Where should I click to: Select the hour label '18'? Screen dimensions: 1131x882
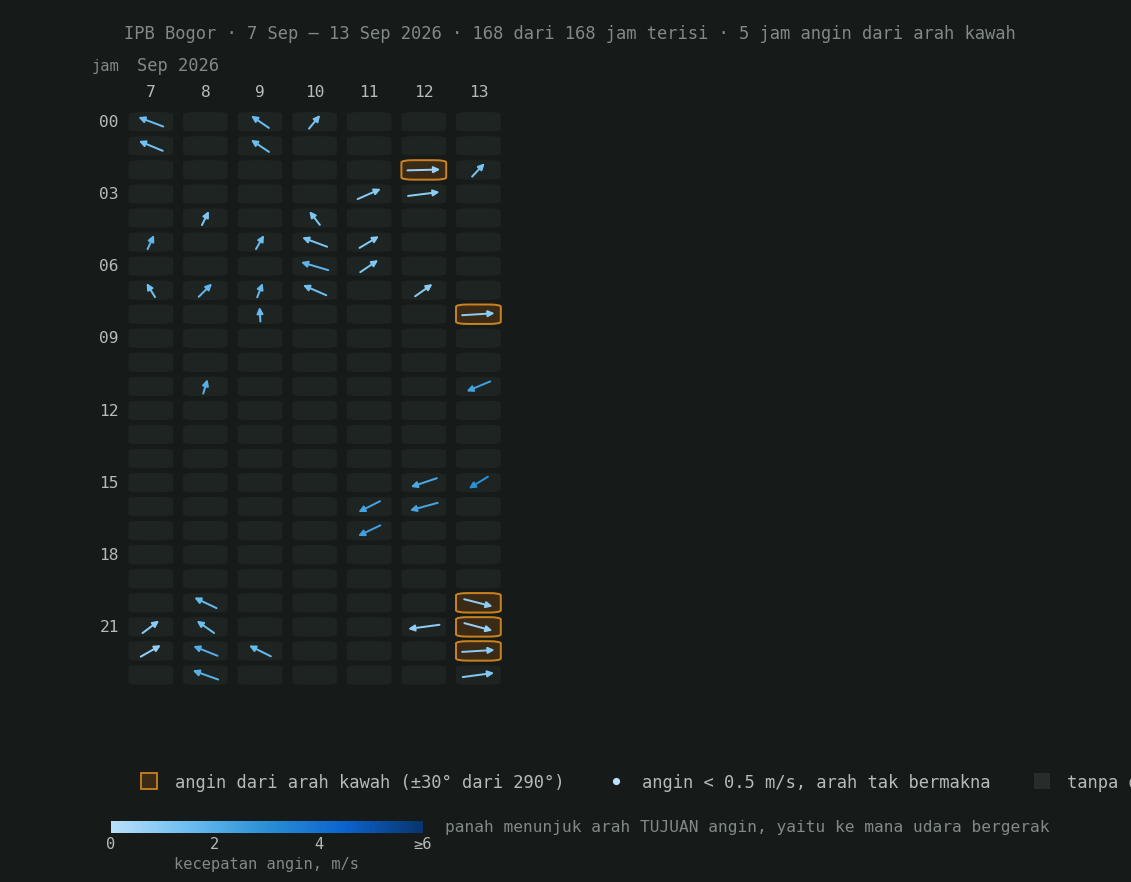109,555
